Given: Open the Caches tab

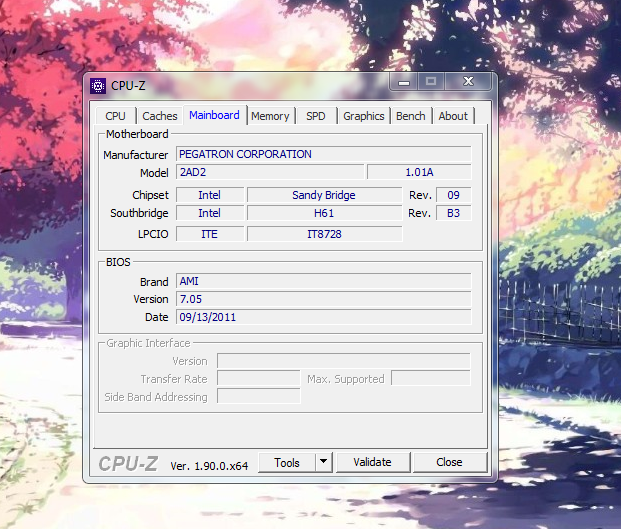Looking at the screenshot, I should click(x=160, y=116).
